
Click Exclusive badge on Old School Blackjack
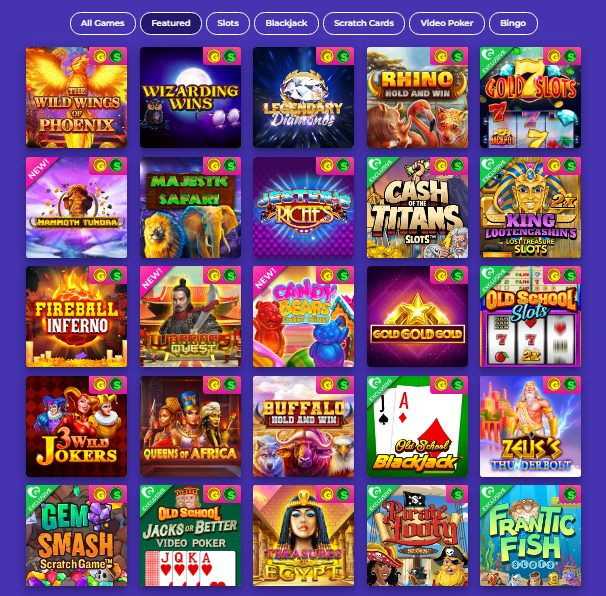coord(379,388)
